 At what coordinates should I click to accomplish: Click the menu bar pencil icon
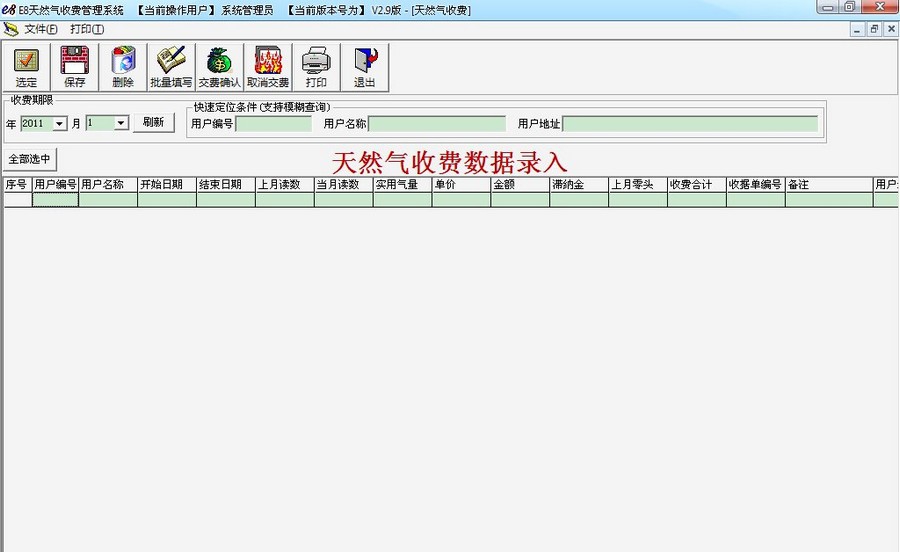(11, 29)
